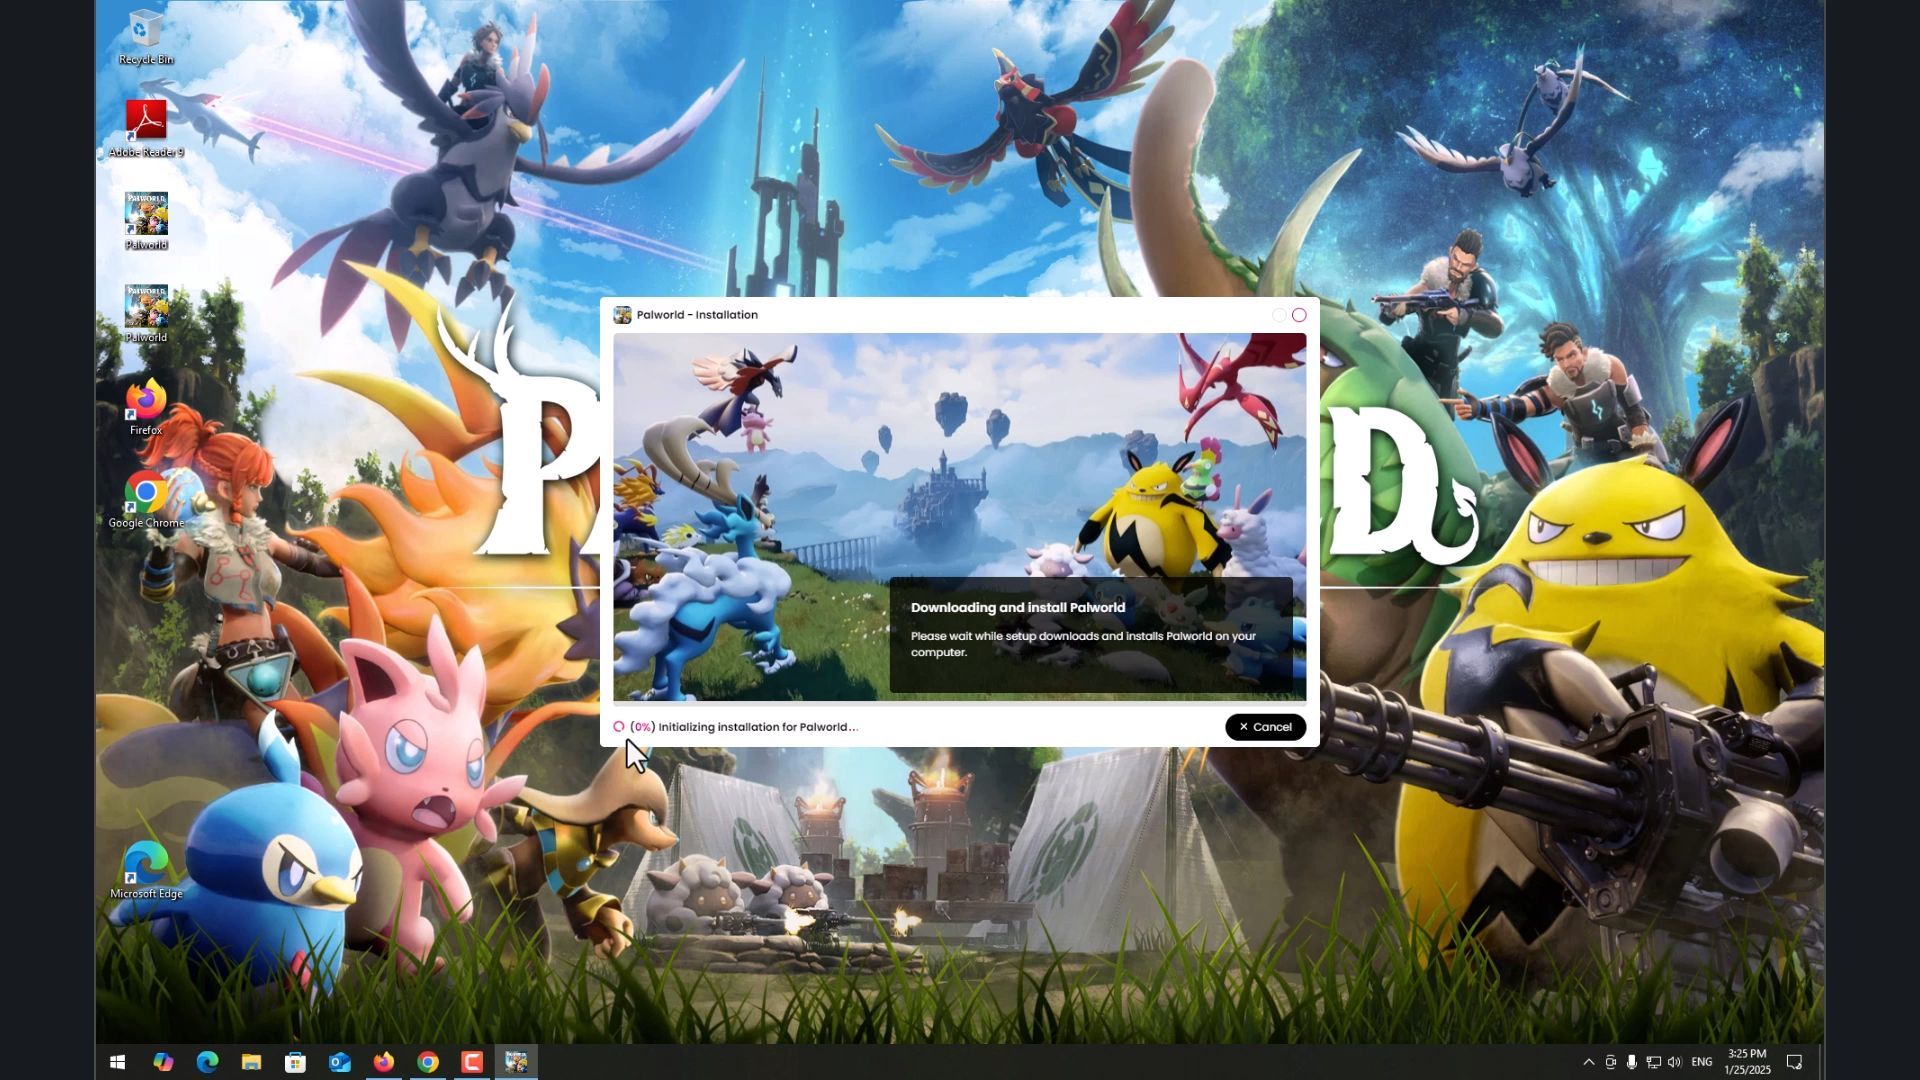
Task: Open File Explorer from the taskbar
Action: (251, 1062)
